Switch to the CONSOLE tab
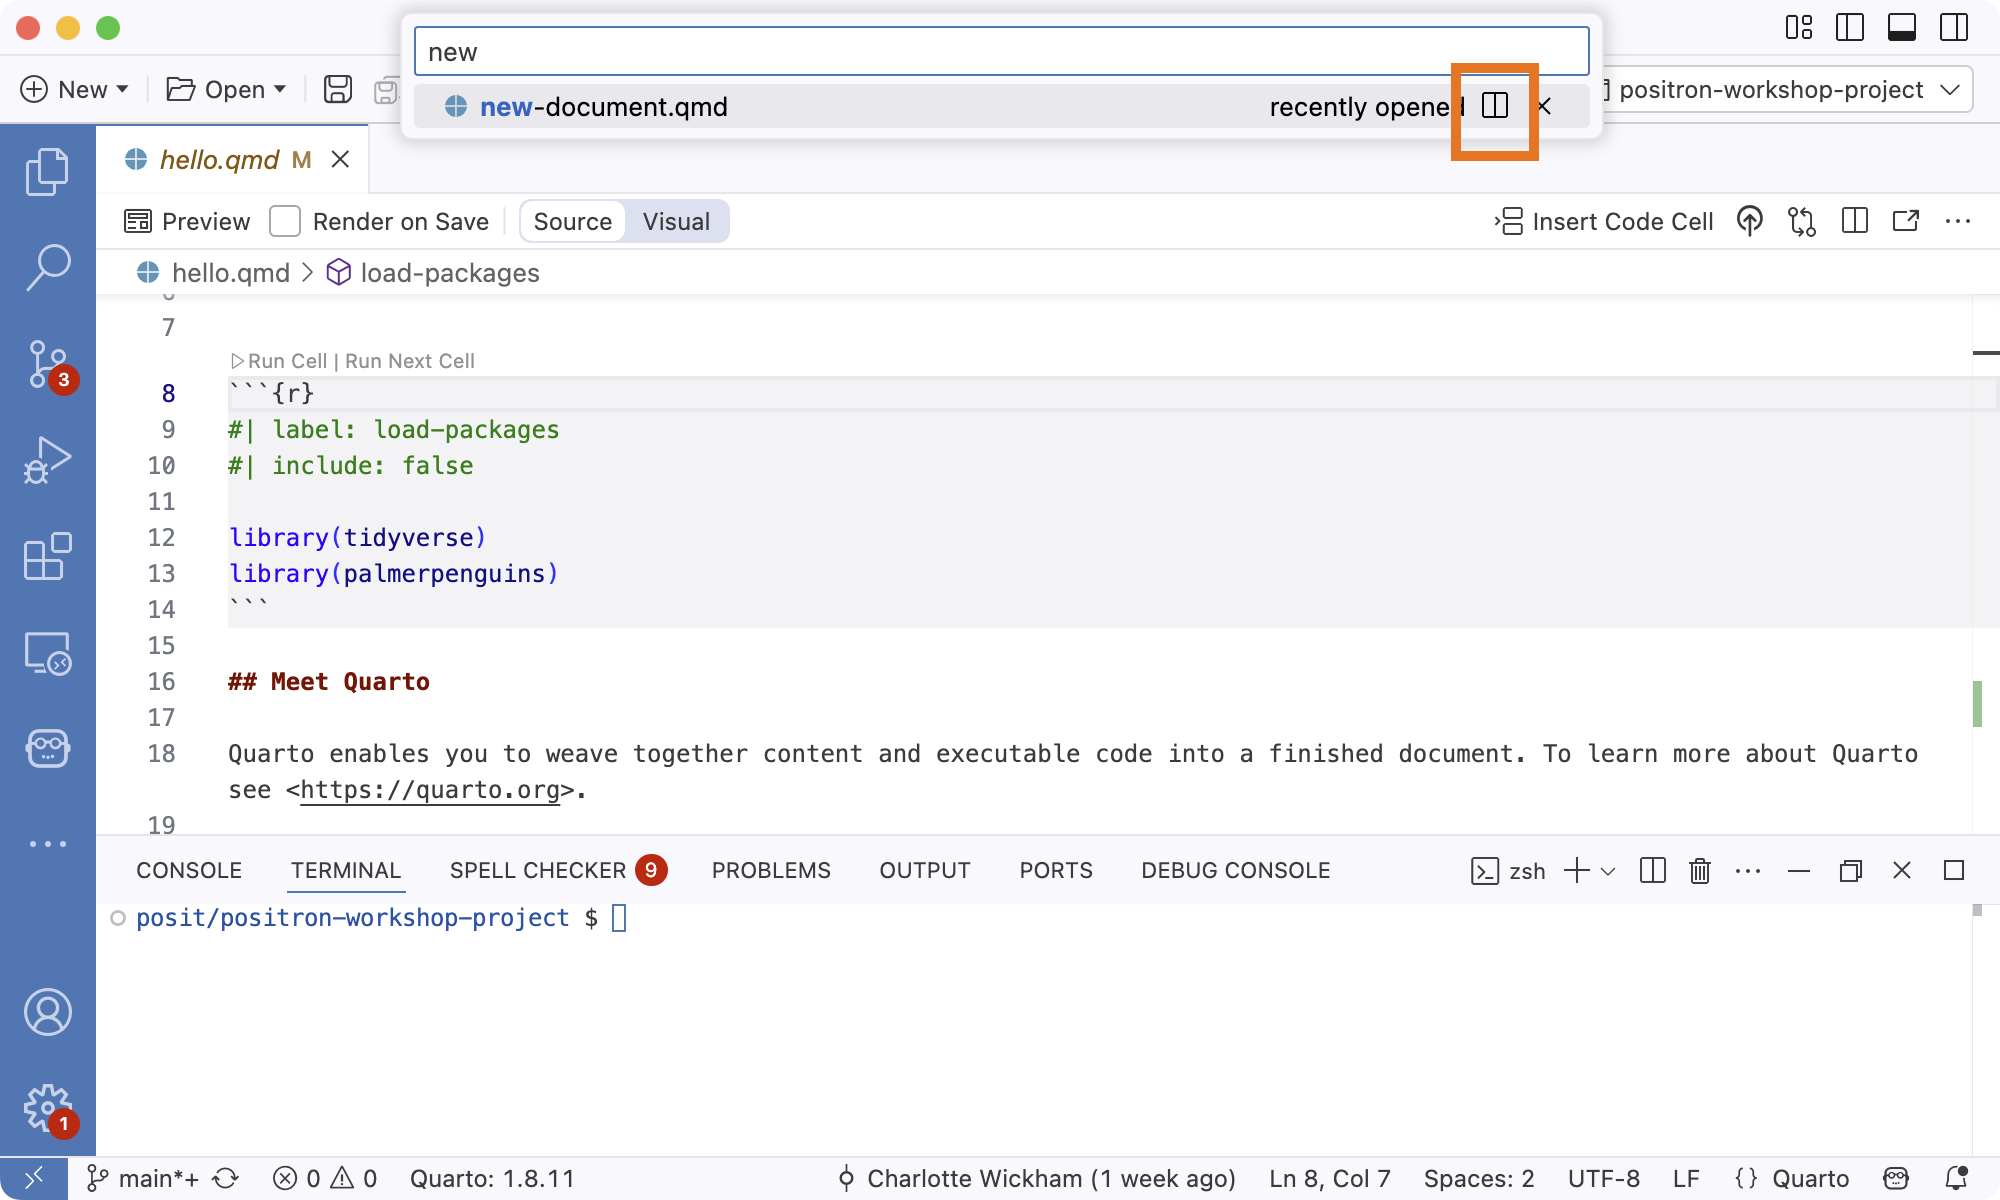This screenshot has width=2000, height=1200. 189,870
